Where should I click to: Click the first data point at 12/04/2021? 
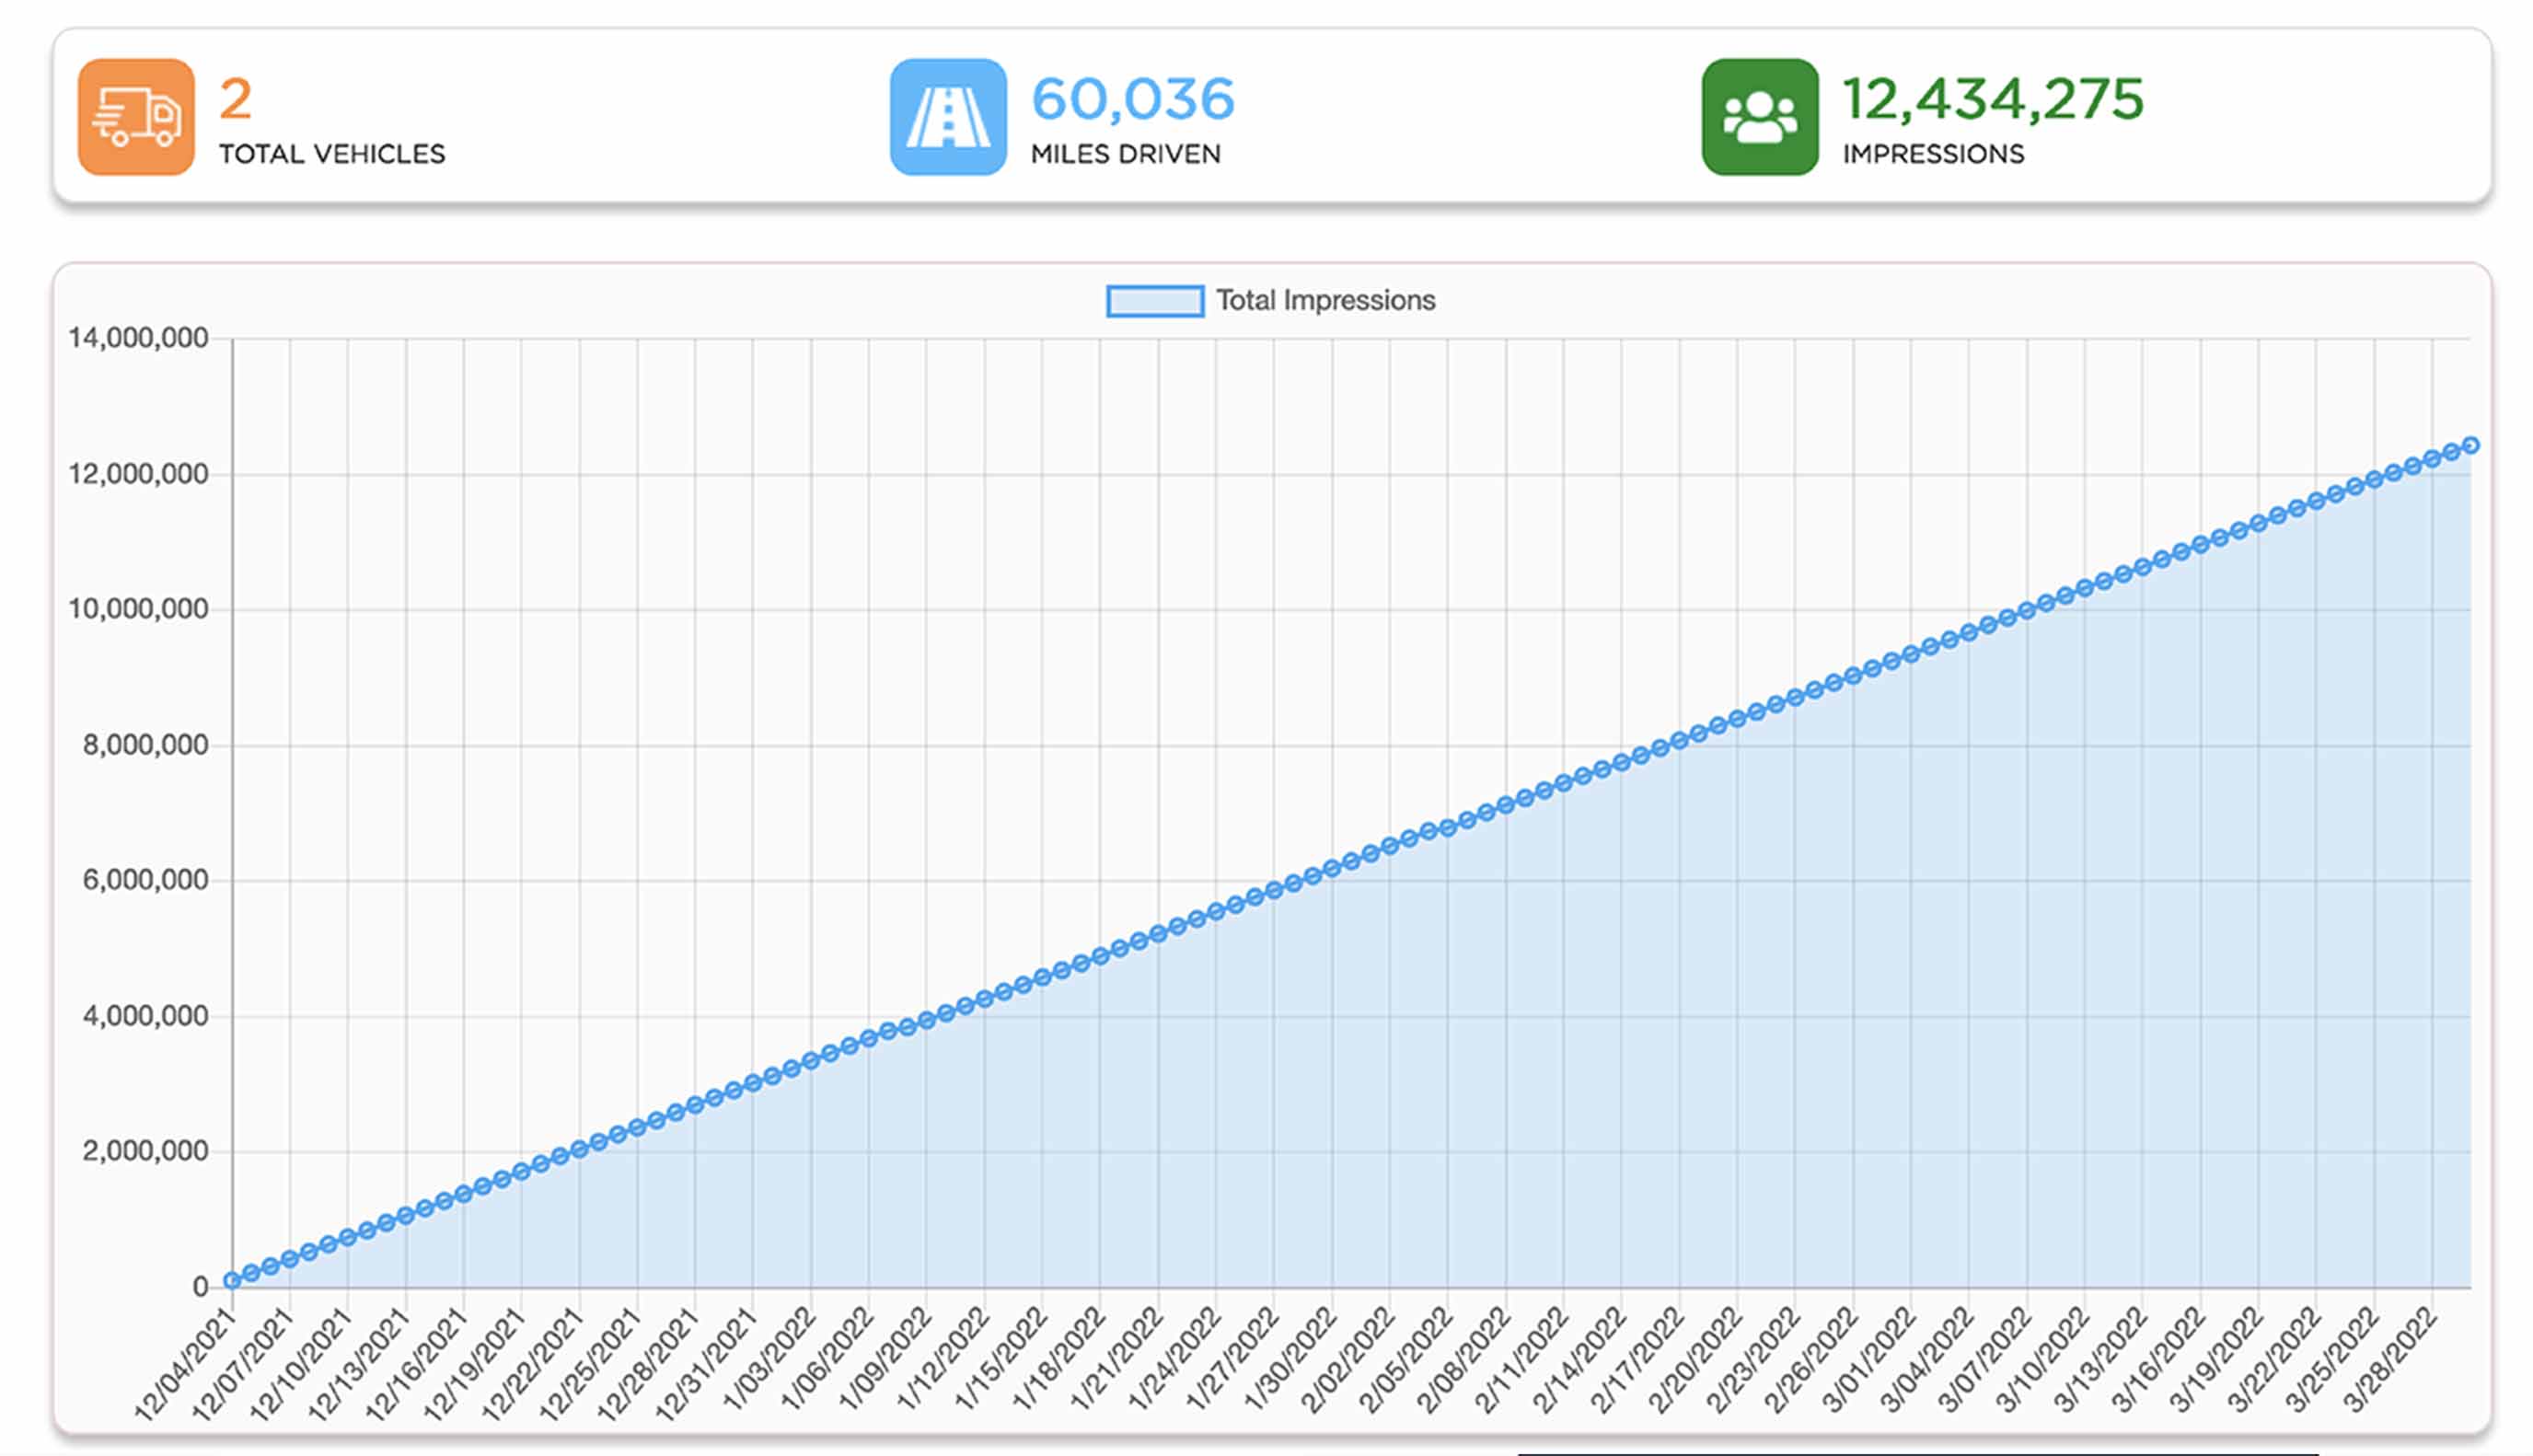coord(232,1280)
